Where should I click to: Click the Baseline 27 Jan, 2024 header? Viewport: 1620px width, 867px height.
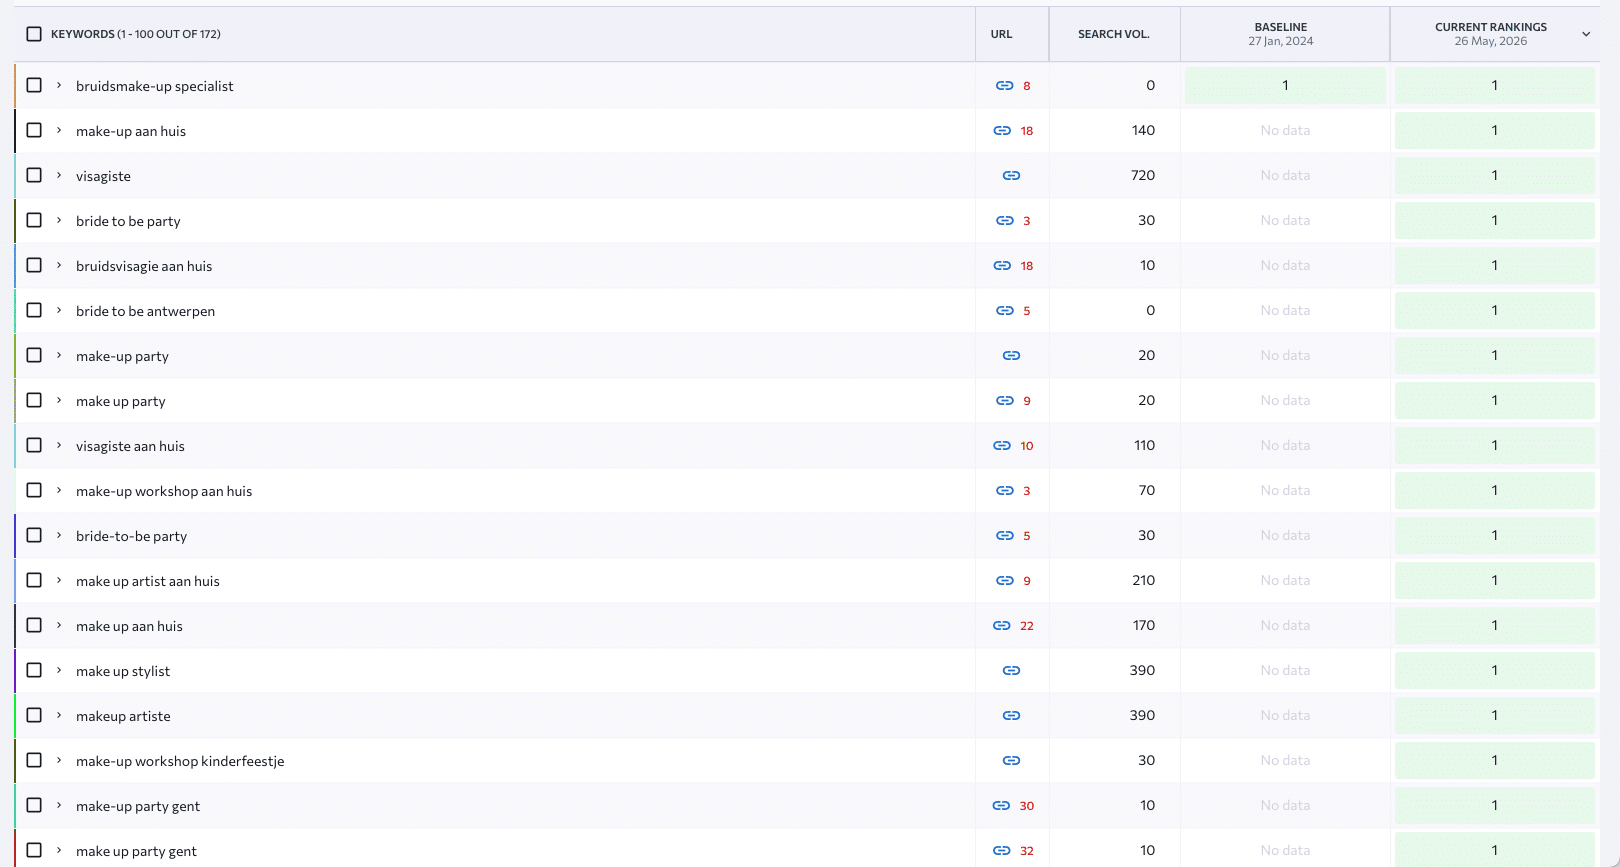pyautogui.click(x=1281, y=34)
